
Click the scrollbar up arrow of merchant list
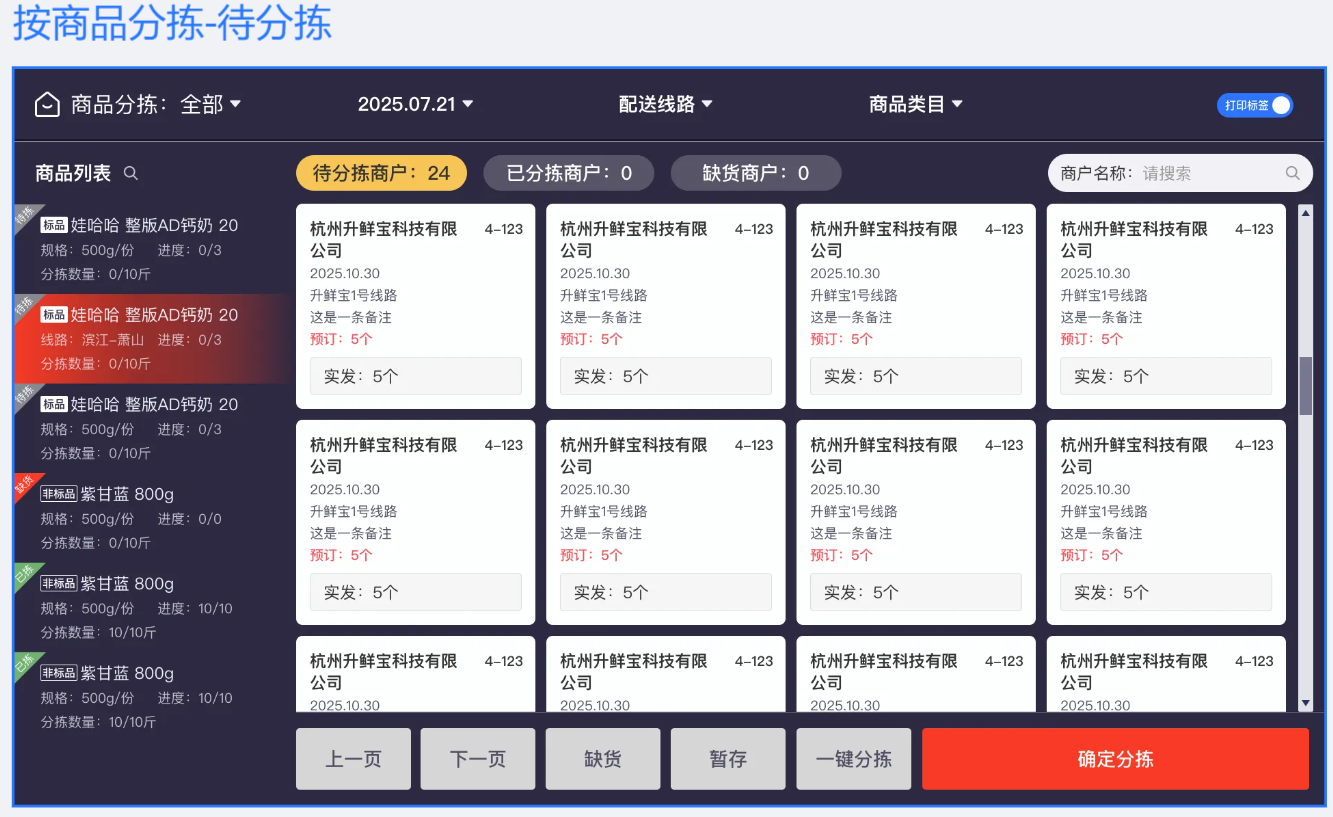(1305, 212)
